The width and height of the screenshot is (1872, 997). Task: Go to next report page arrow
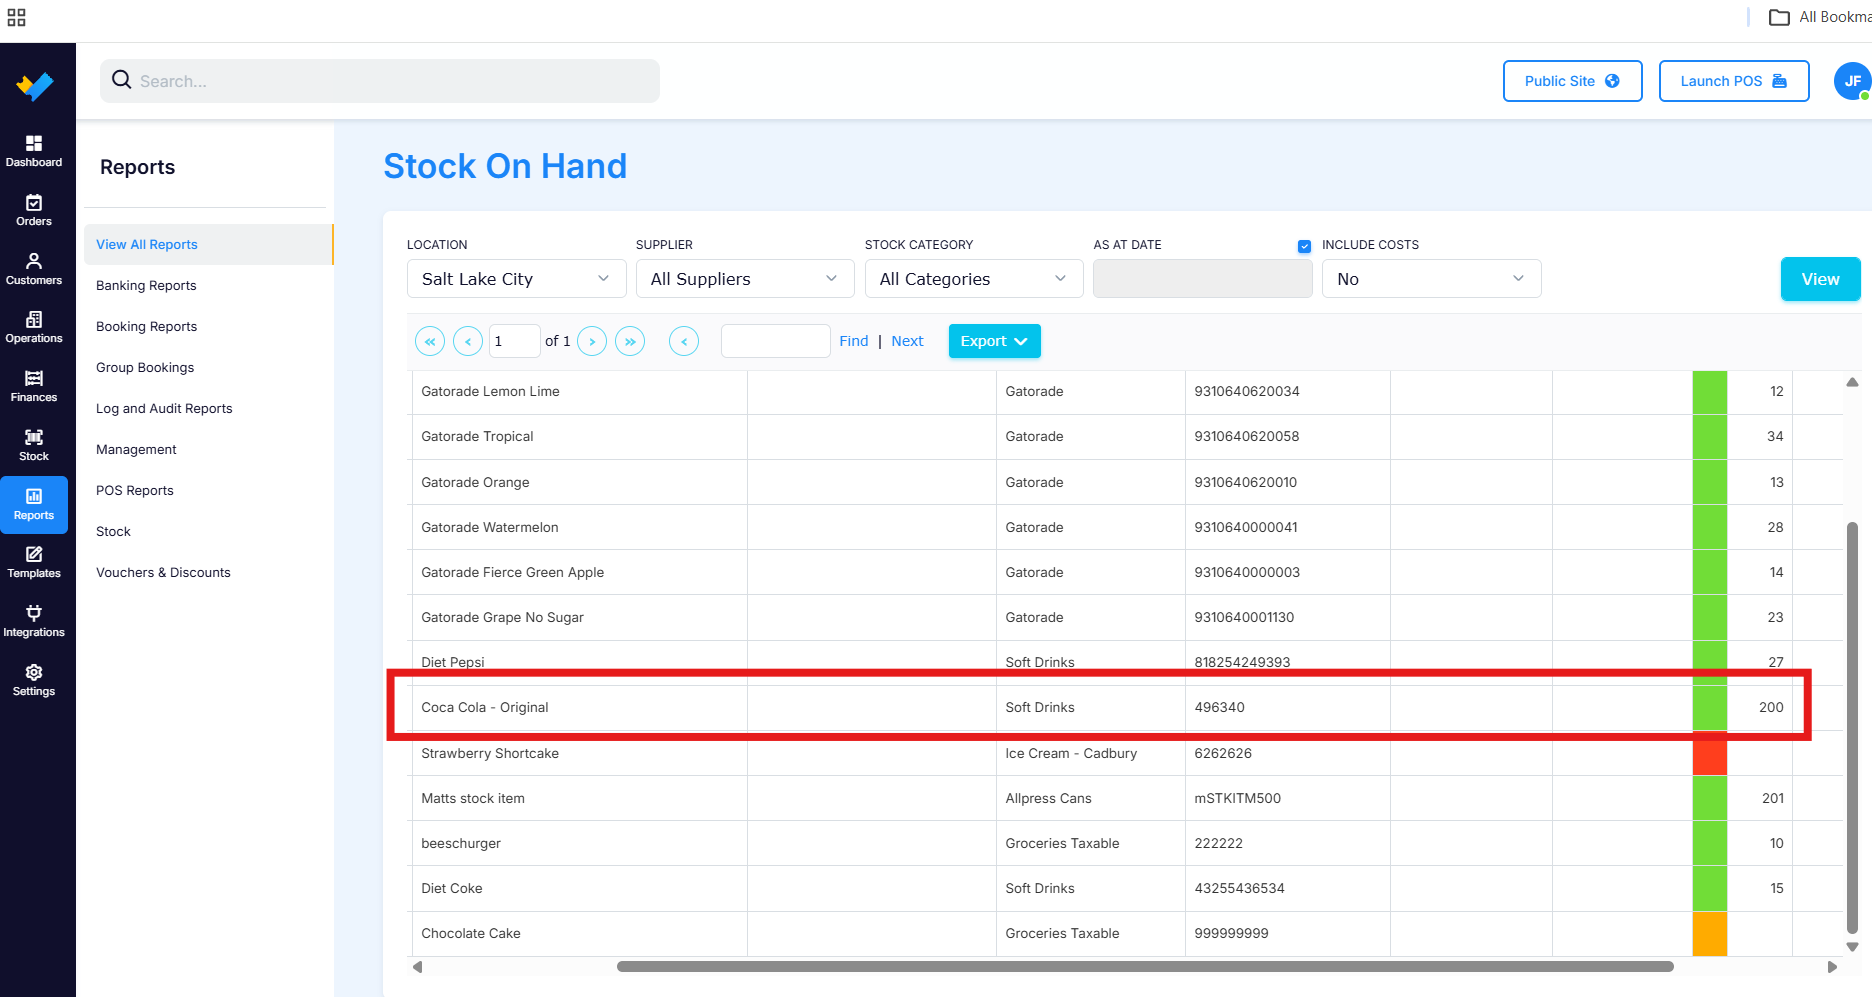pyautogui.click(x=592, y=341)
